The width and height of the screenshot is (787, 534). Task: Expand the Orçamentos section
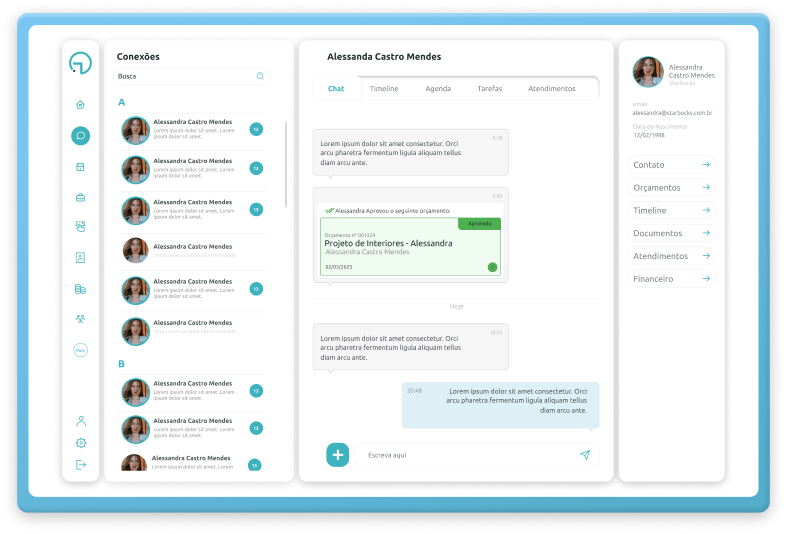click(673, 188)
